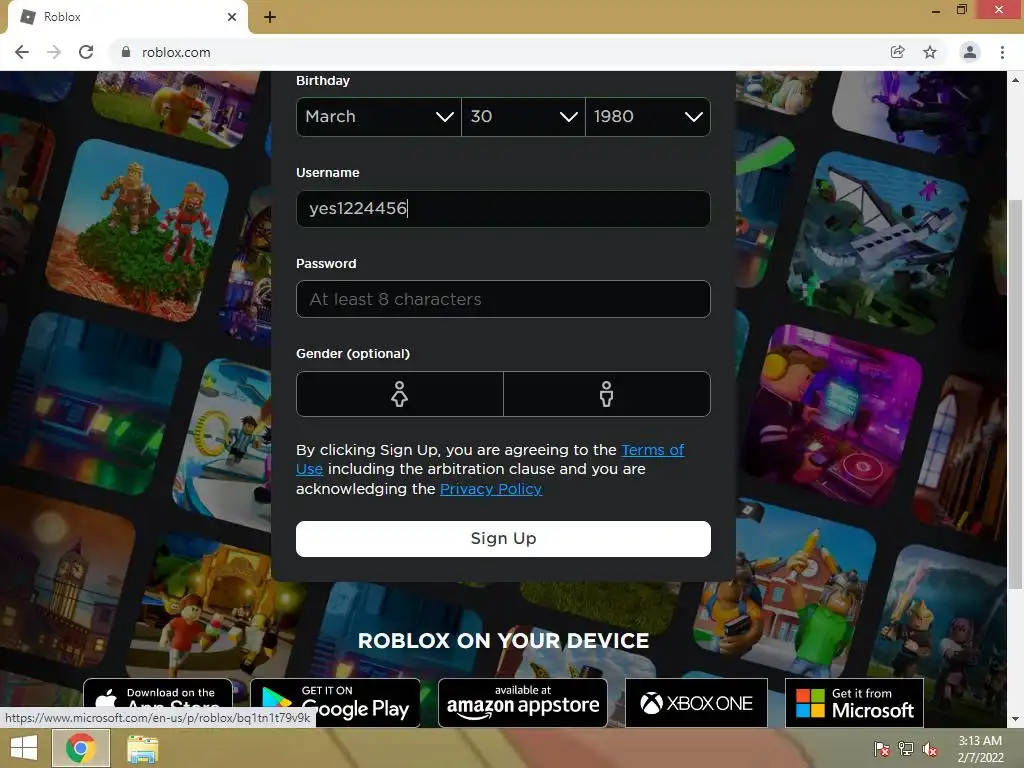The width and height of the screenshot is (1024, 768).
Task: Click the browser forward arrow
Action: coord(54,52)
